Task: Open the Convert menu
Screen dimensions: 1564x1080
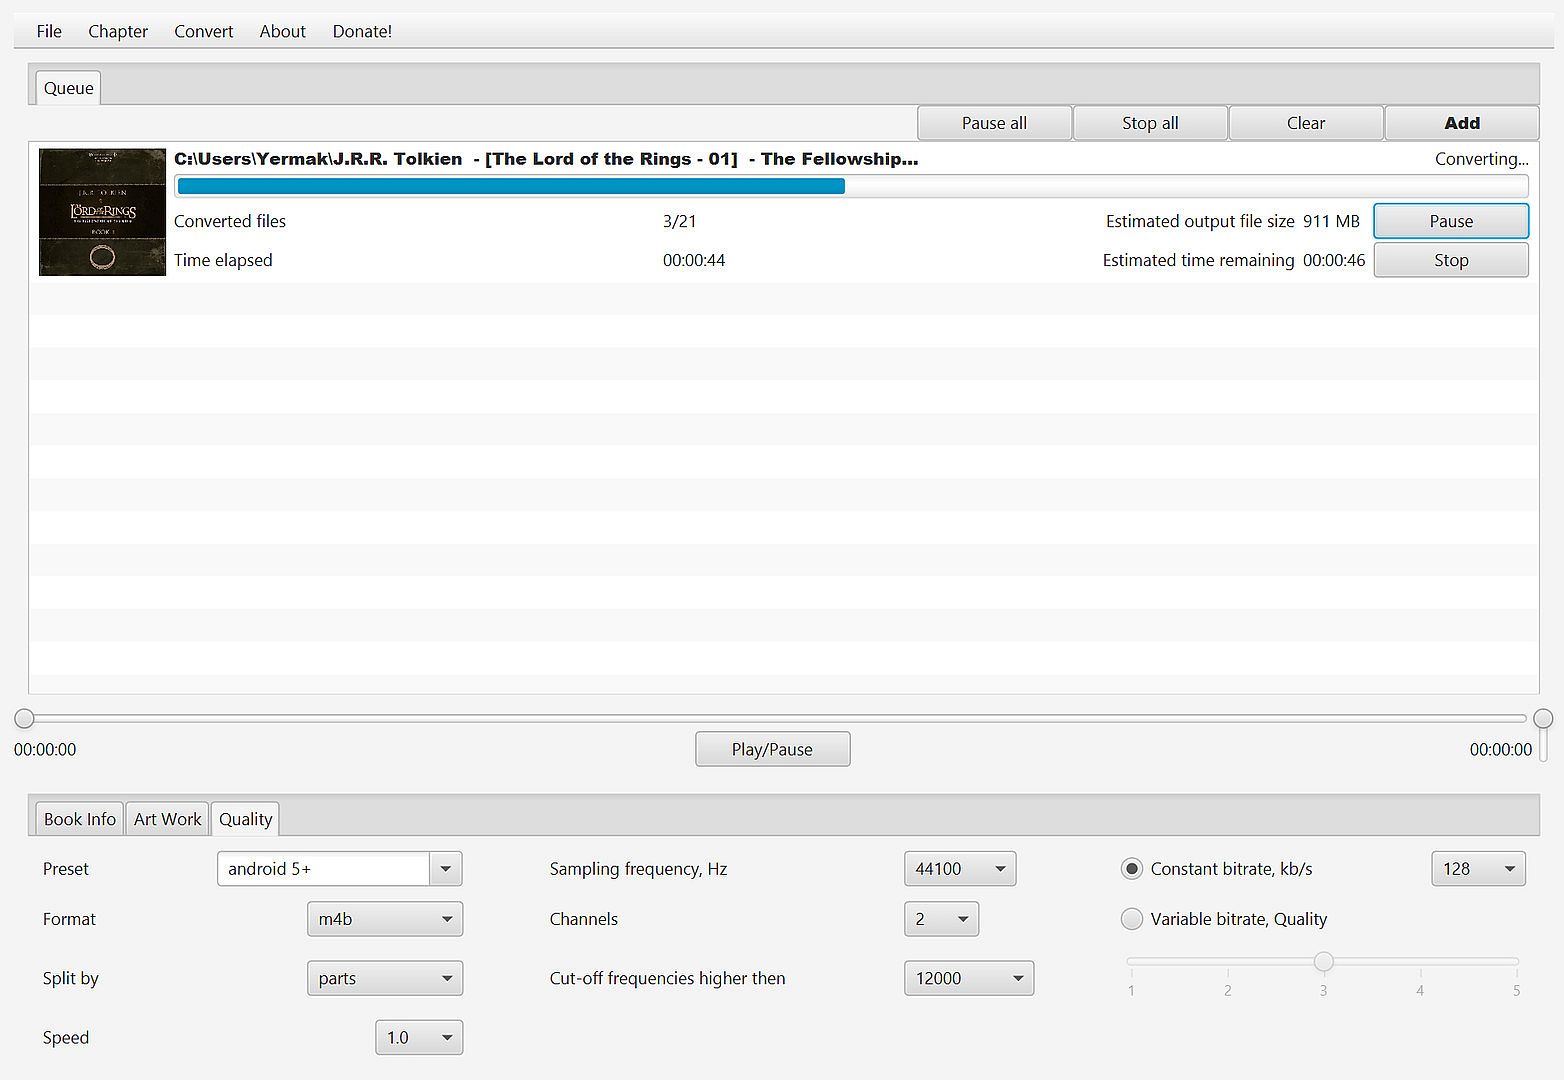Action: click(203, 31)
